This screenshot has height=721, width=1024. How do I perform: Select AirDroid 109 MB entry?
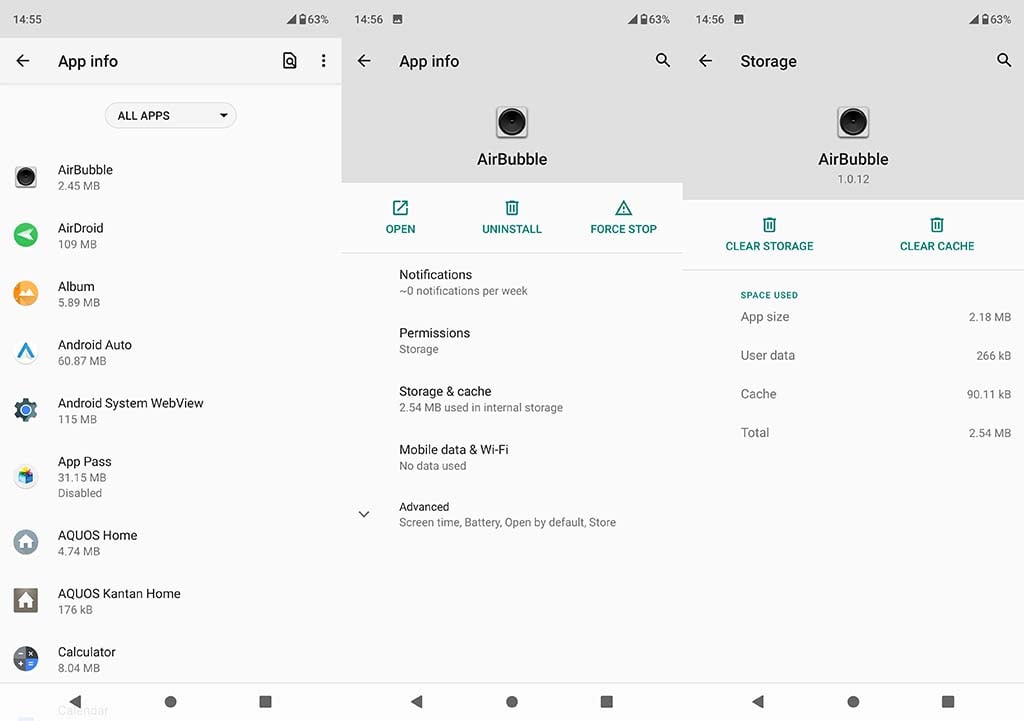click(170, 235)
